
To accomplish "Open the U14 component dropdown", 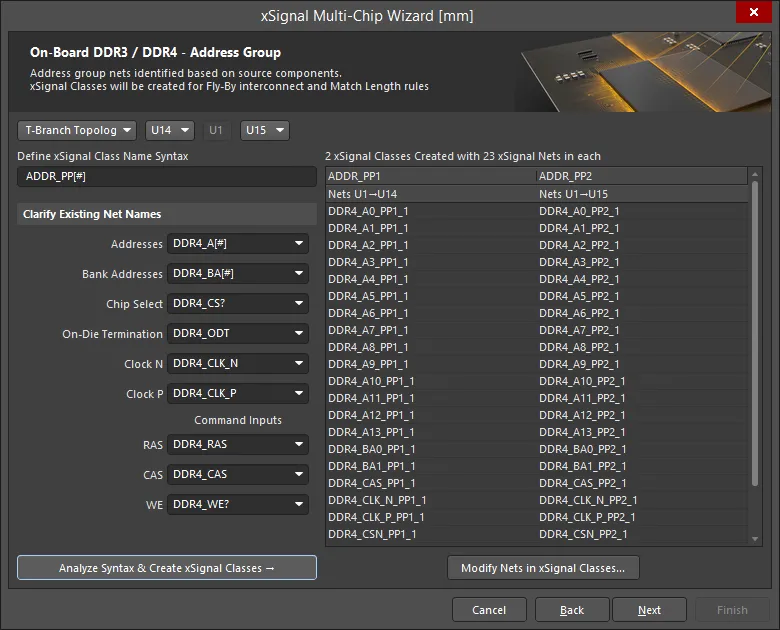I will point(169,130).
